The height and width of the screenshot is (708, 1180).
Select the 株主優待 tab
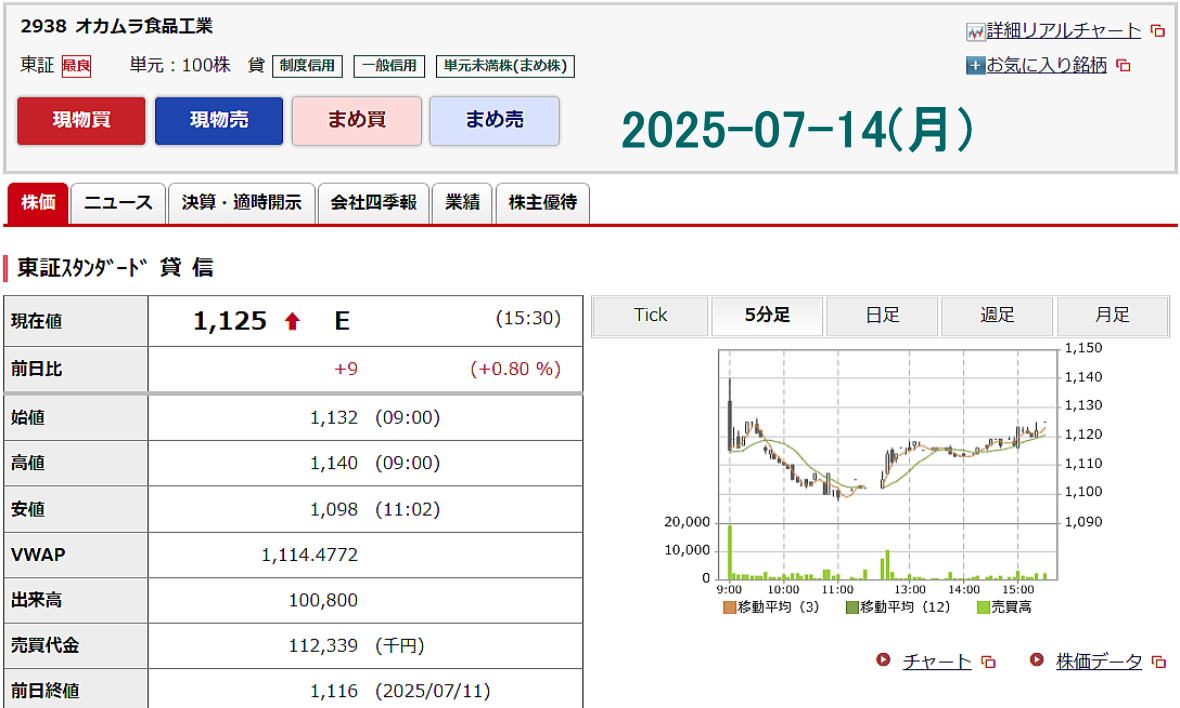543,203
